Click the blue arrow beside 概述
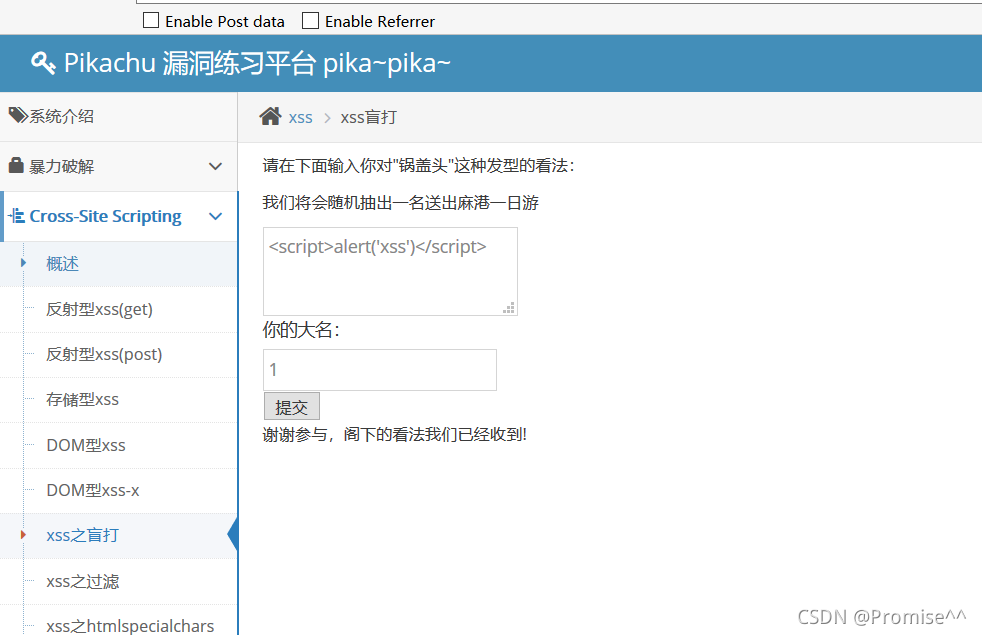This screenshot has height=635, width=982. [x=23, y=263]
